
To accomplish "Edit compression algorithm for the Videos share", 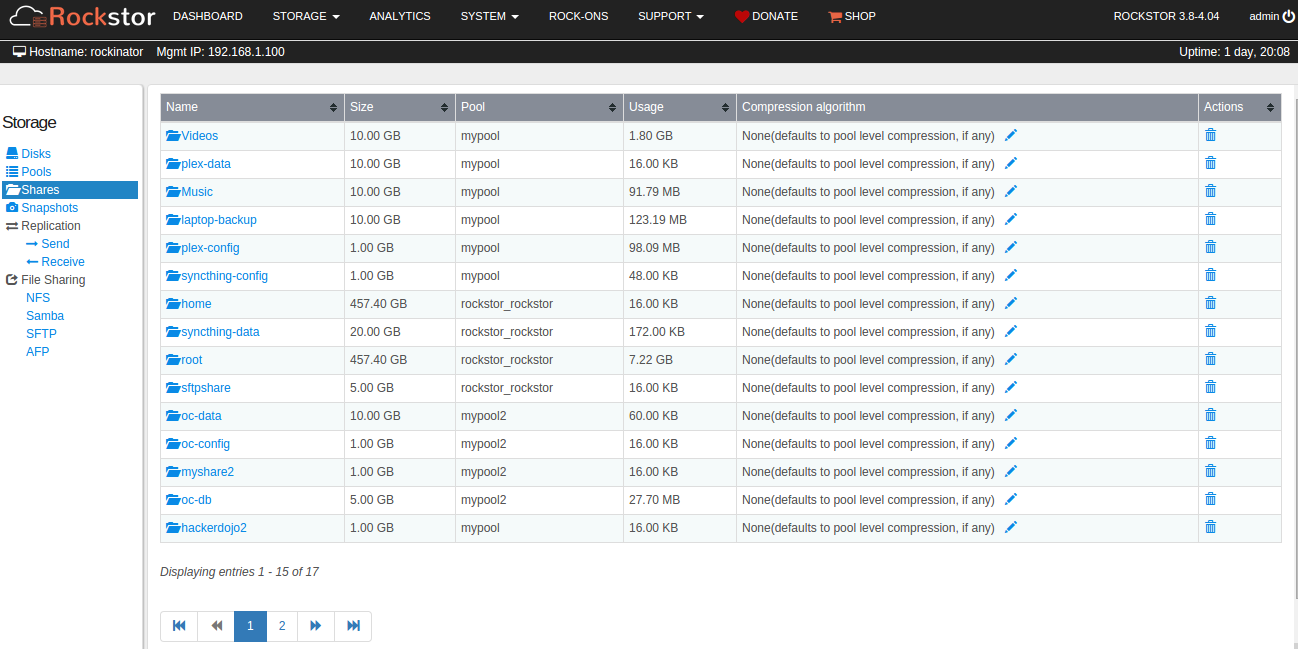I will click(1010, 133).
